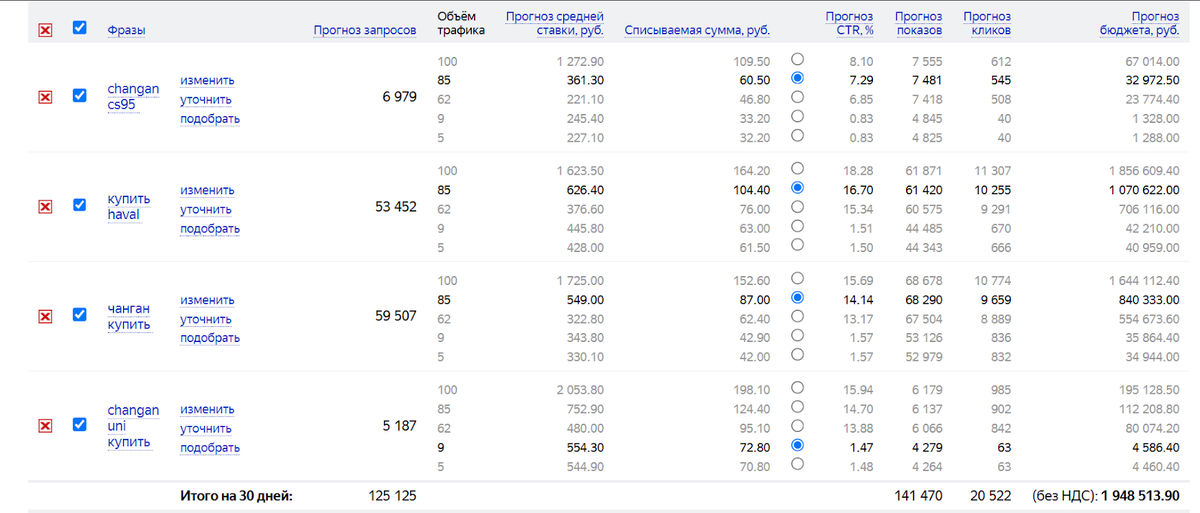This screenshot has height=513, width=1200.
Task: Open the чанган купить phrase link
Action: pos(129,316)
